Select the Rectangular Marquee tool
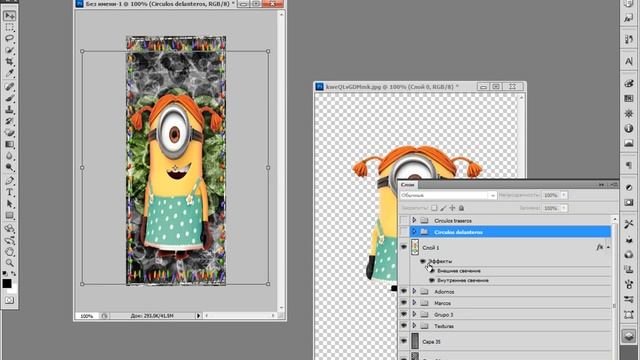640x360 pixels. point(9,27)
